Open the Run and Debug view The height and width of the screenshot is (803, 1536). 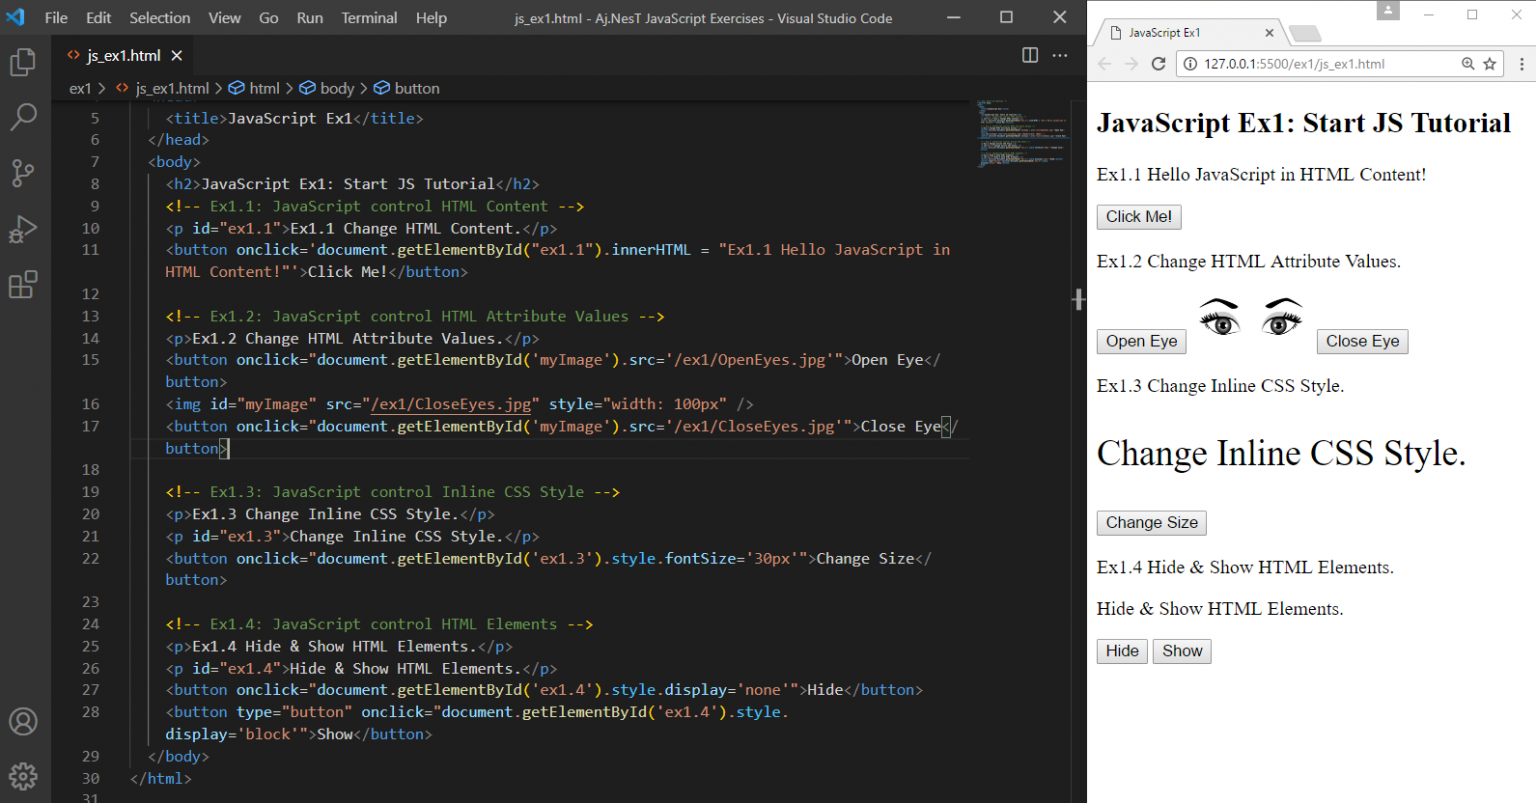click(23, 229)
